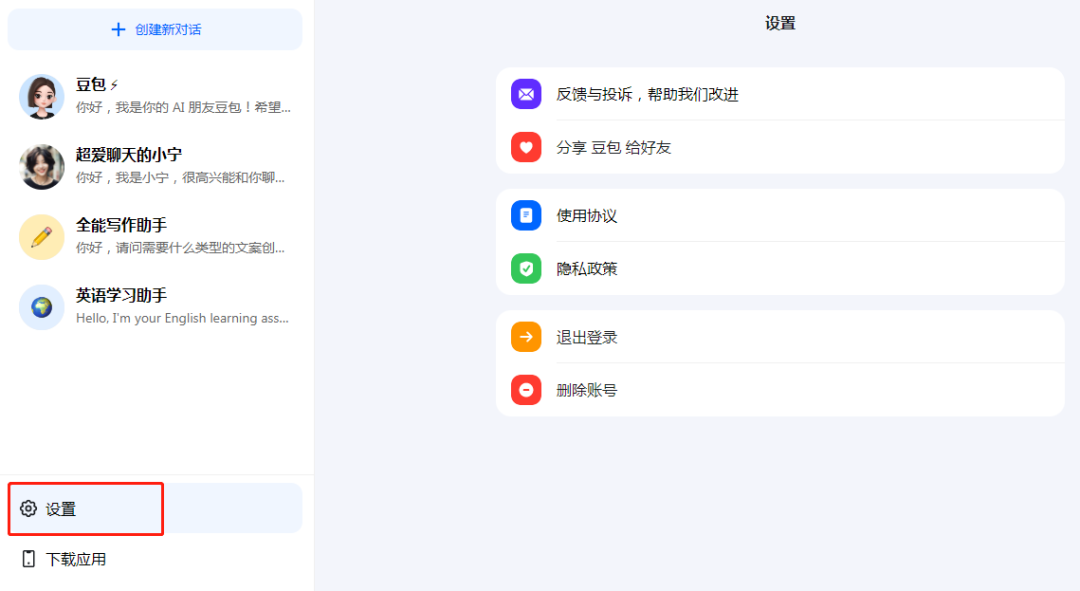The height and width of the screenshot is (591, 1080).
Task: Click the preview 你好，请问需要什么类型的文案创
Action: pyautogui.click(x=180, y=248)
